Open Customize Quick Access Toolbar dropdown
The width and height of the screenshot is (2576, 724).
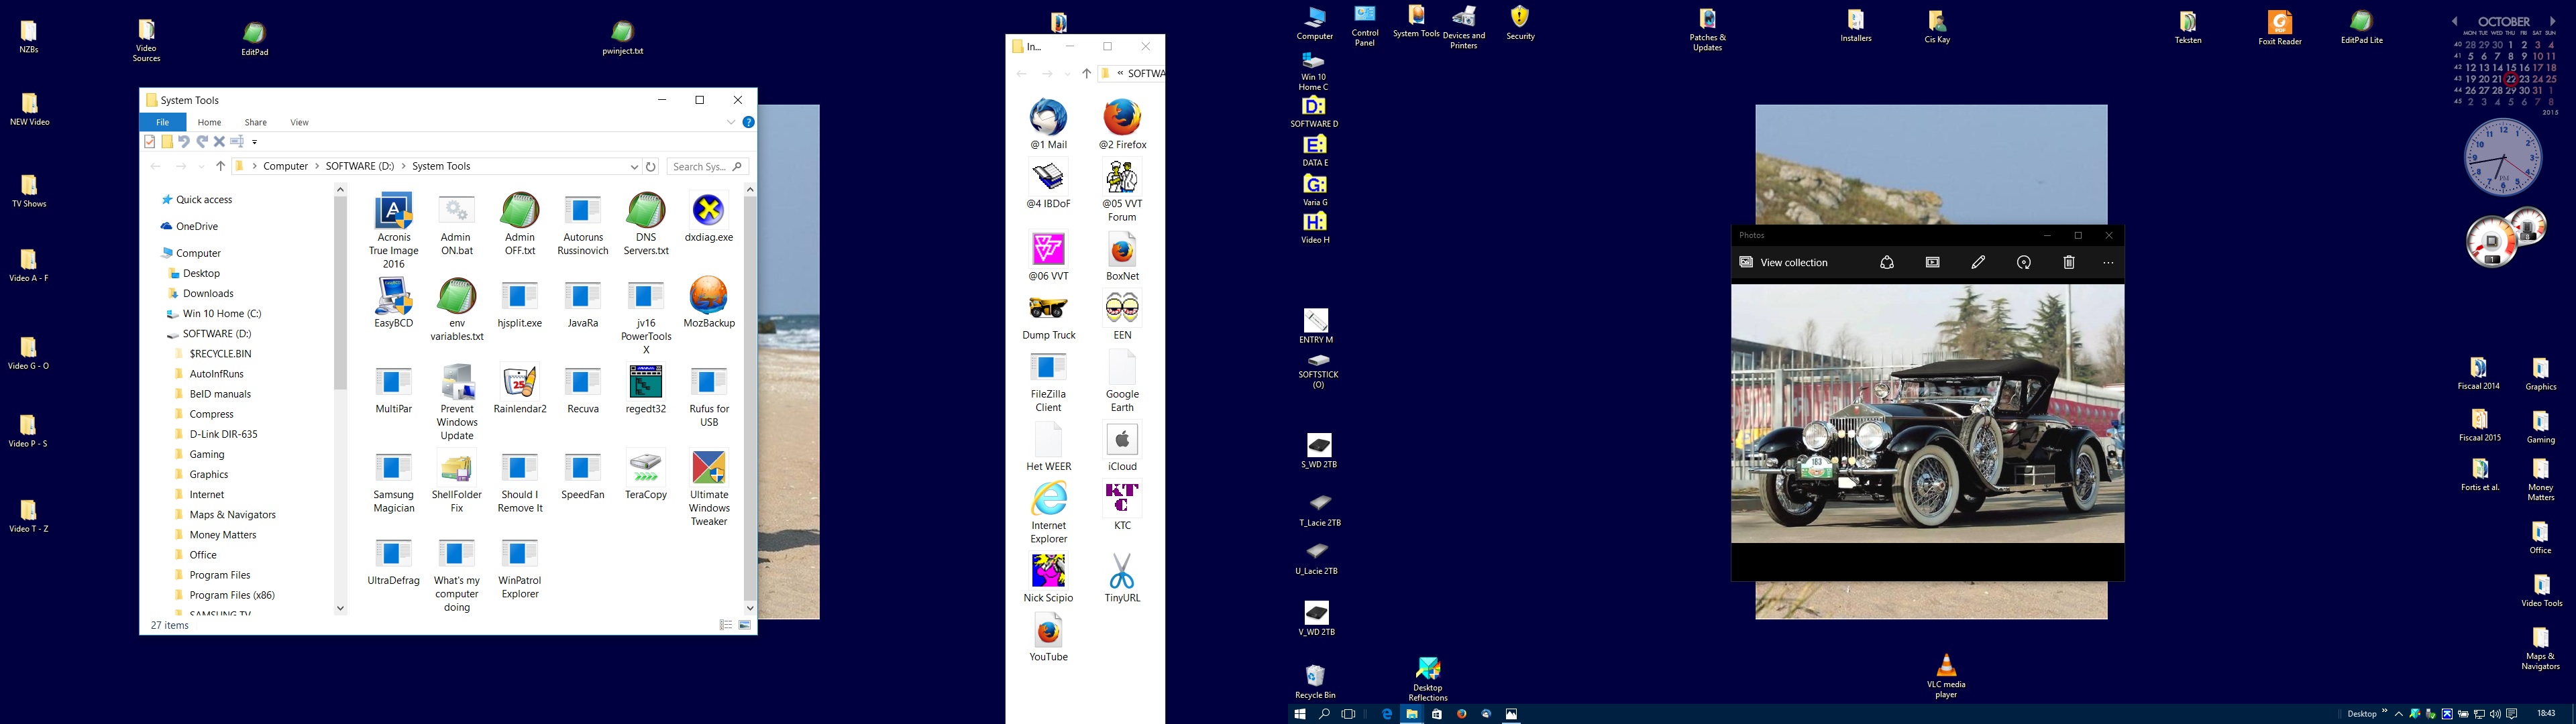coord(255,142)
